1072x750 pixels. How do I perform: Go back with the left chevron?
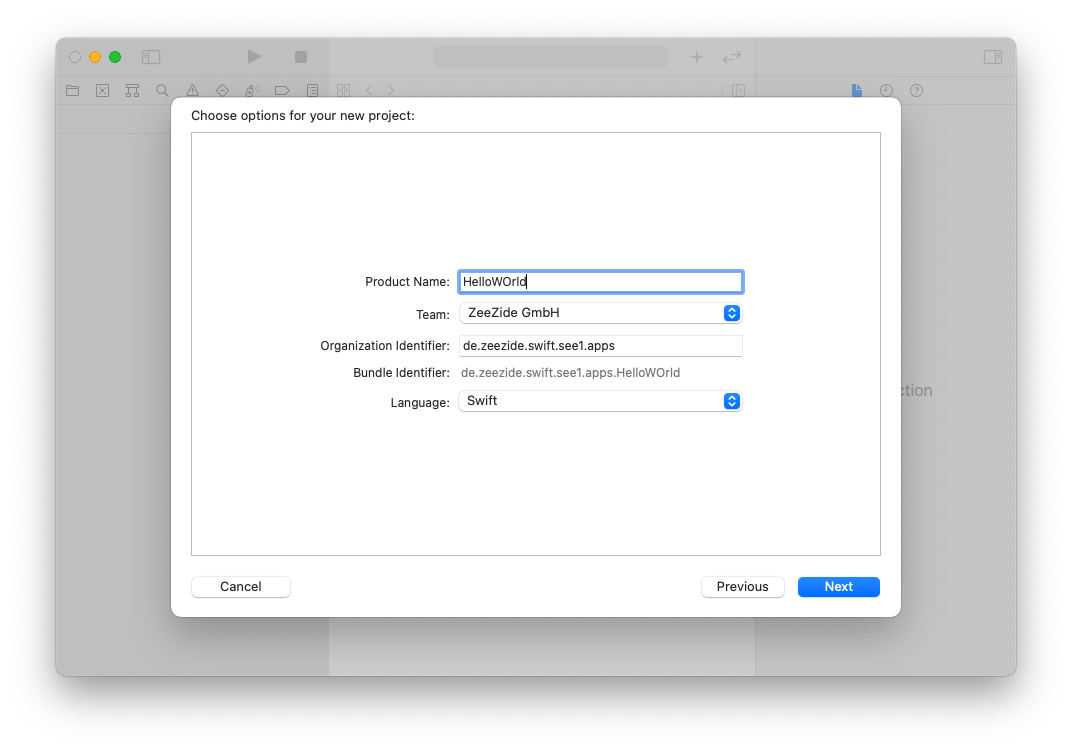coord(369,90)
